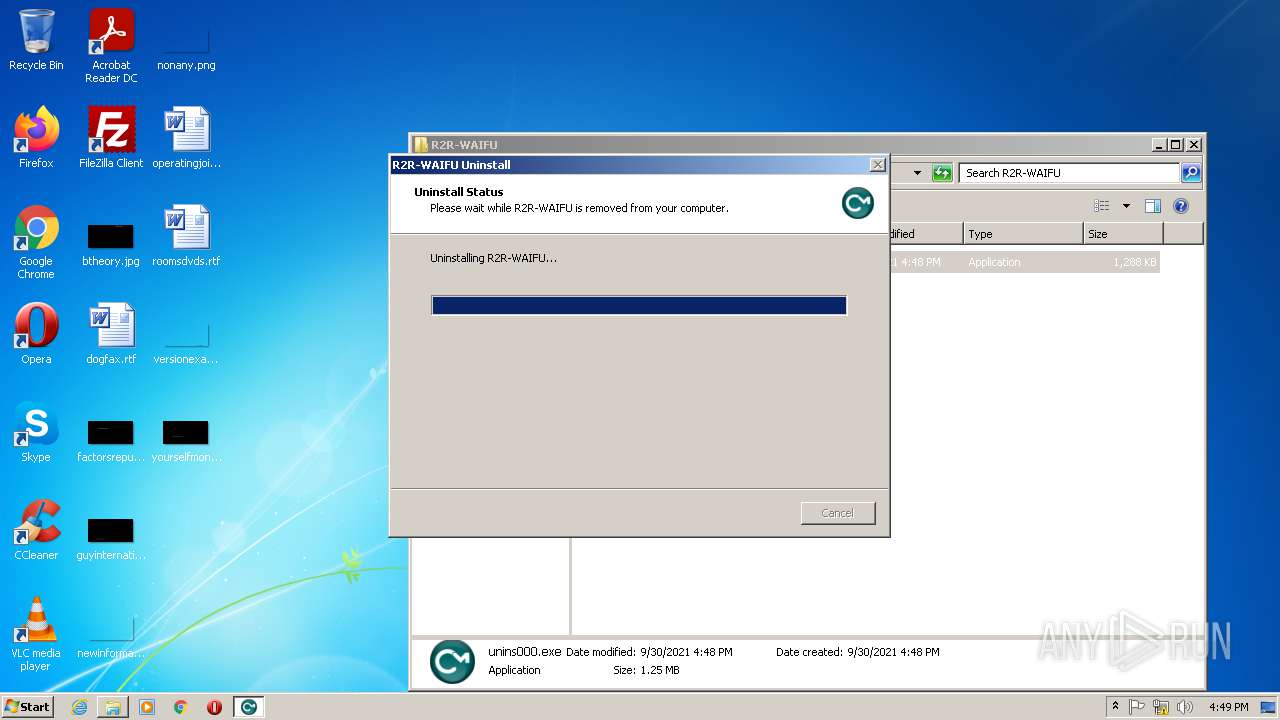Open the operatingjoi… Word document
This screenshot has width=1280, height=720.
pos(186,138)
